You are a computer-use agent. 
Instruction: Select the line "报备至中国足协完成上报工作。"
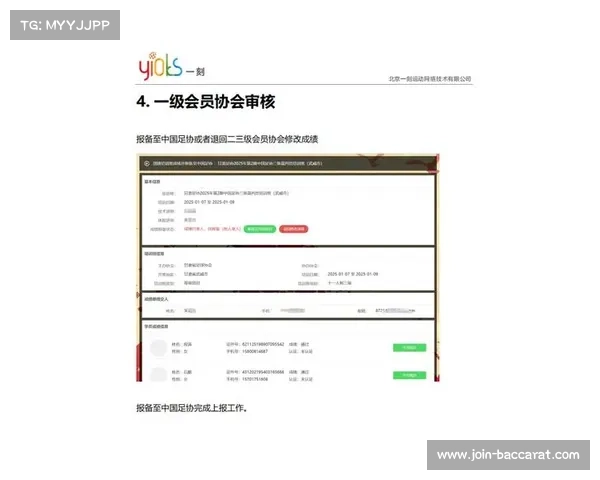point(192,408)
